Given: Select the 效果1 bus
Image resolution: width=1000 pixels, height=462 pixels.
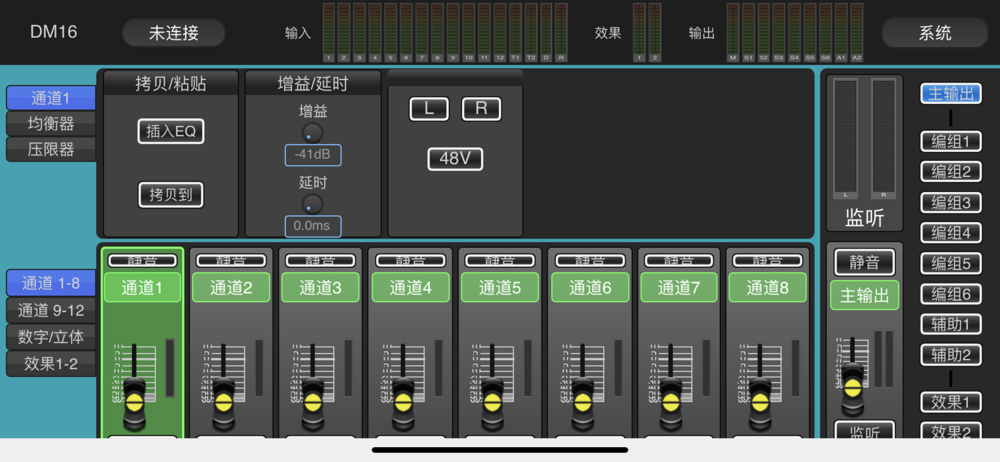Looking at the screenshot, I should coord(950,402).
